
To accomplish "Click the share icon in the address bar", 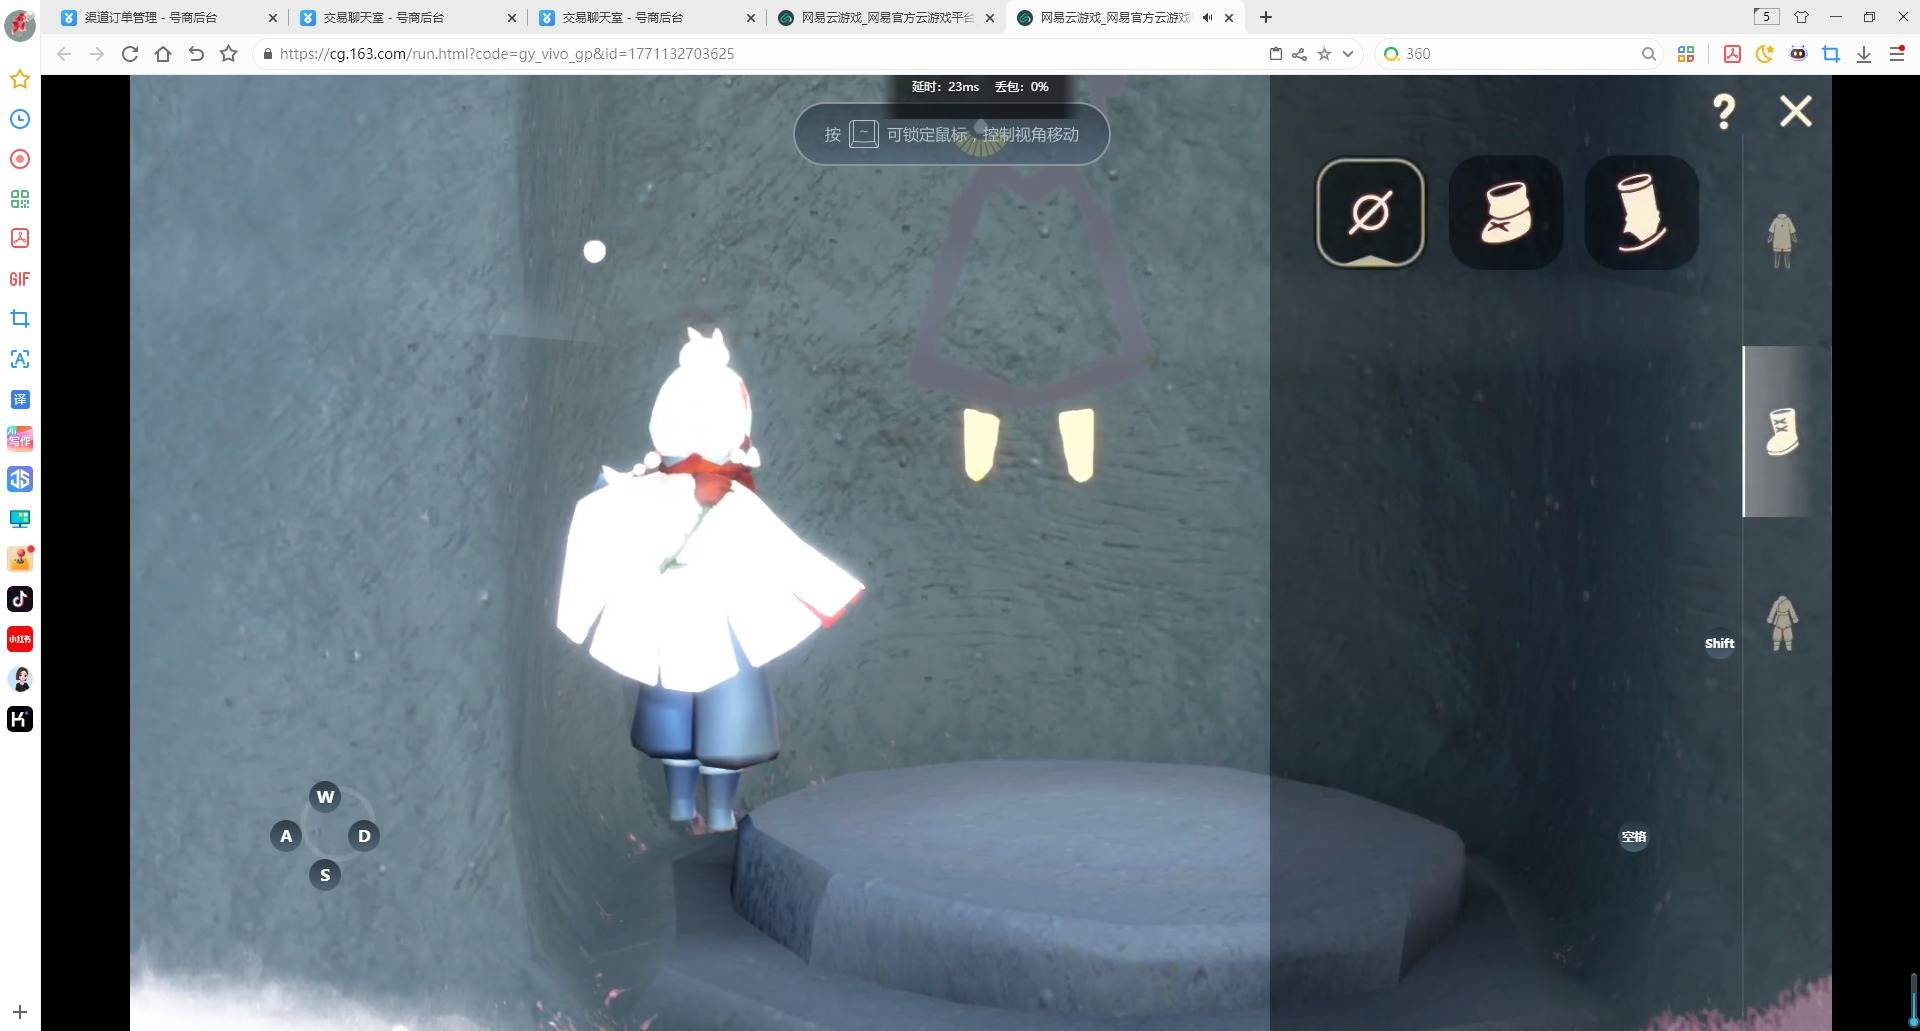I will tap(1299, 54).
